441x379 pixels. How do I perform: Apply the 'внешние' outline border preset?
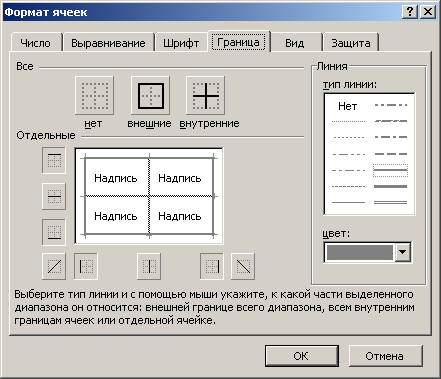151,96
